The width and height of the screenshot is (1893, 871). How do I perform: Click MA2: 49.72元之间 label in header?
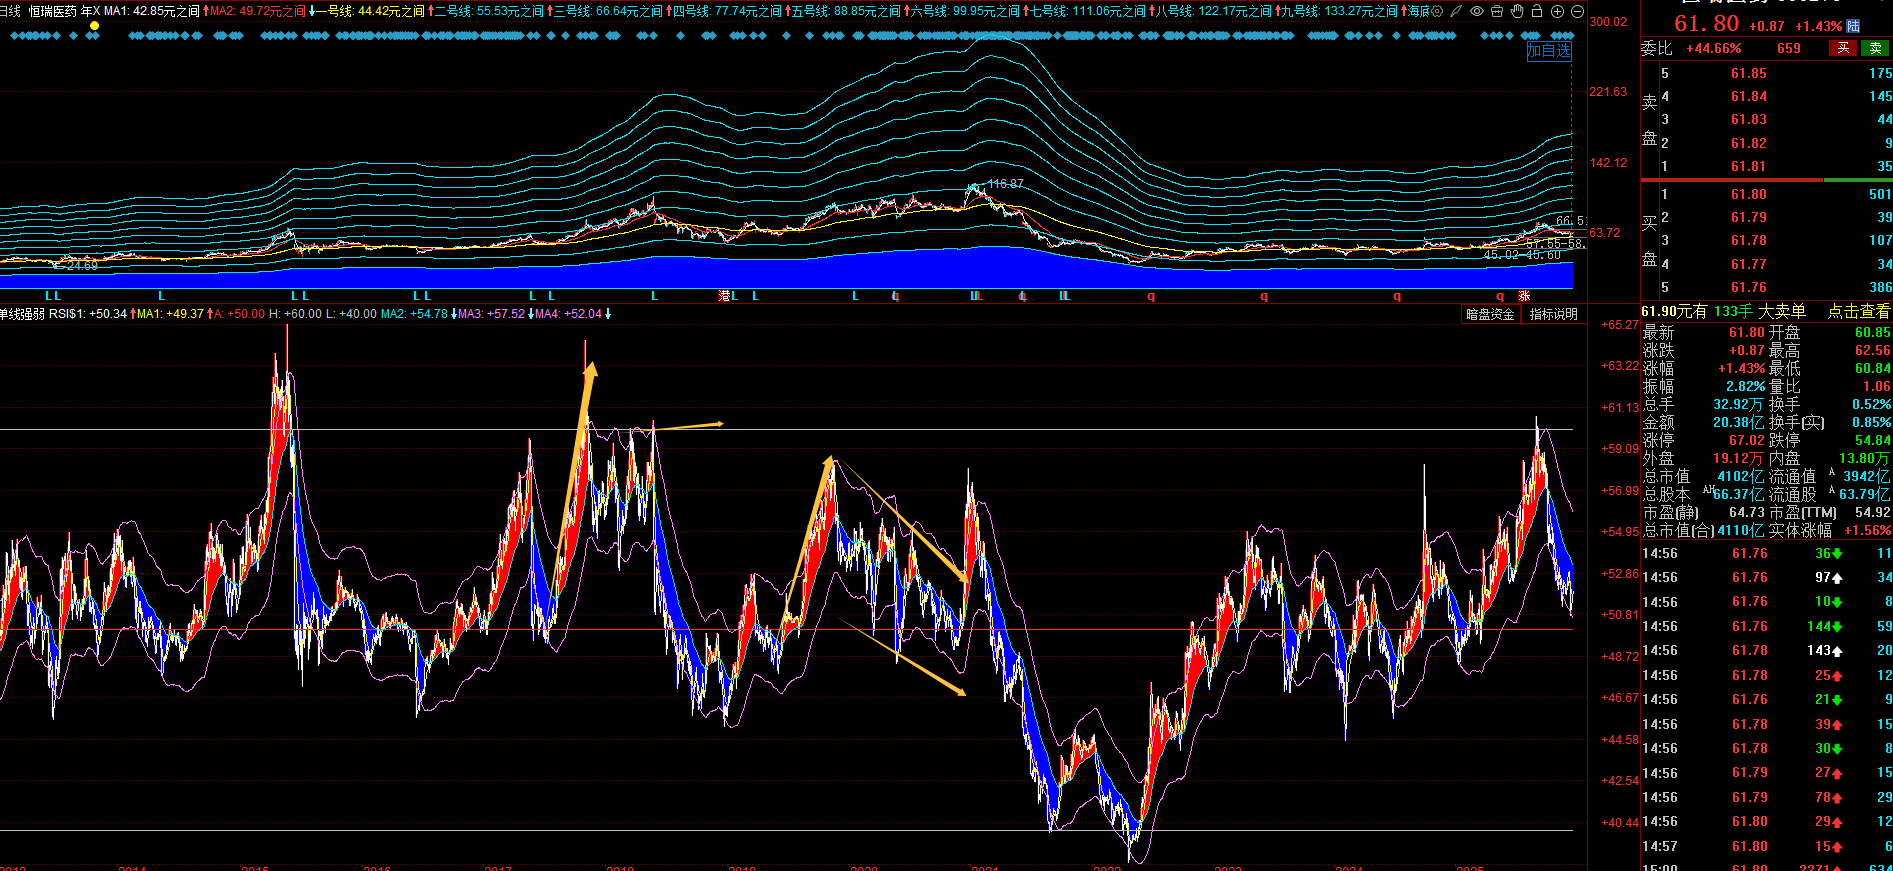tap(257, 11)
